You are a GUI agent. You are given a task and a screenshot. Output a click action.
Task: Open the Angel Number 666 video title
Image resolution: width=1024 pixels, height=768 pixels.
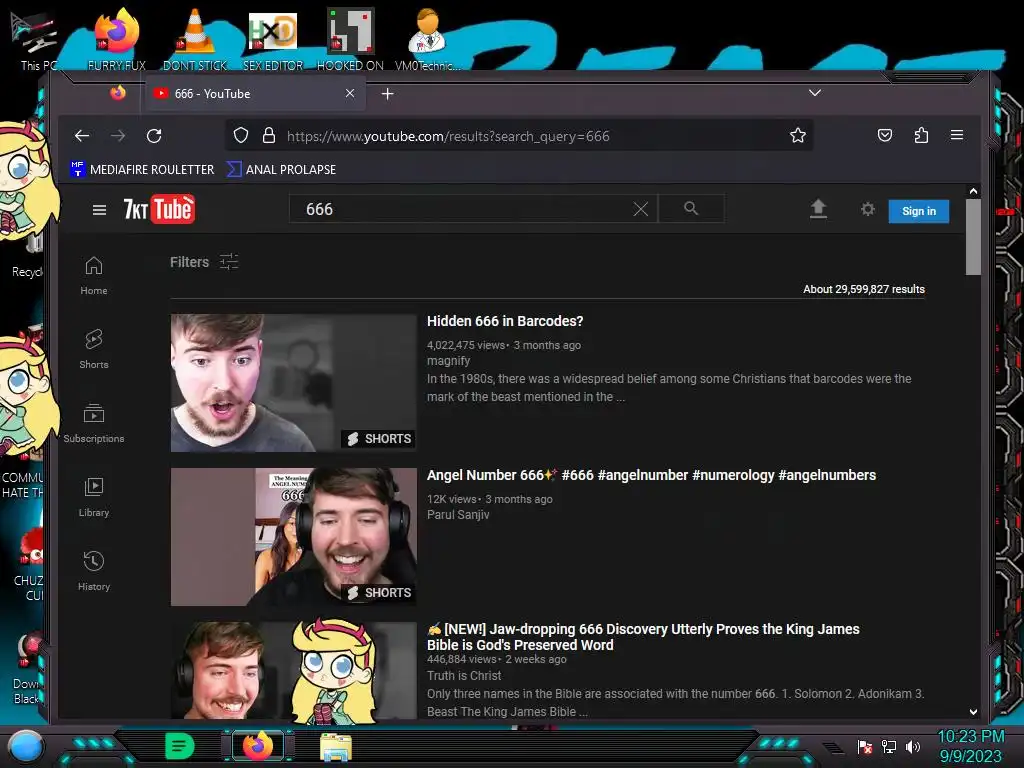point(651,475)
